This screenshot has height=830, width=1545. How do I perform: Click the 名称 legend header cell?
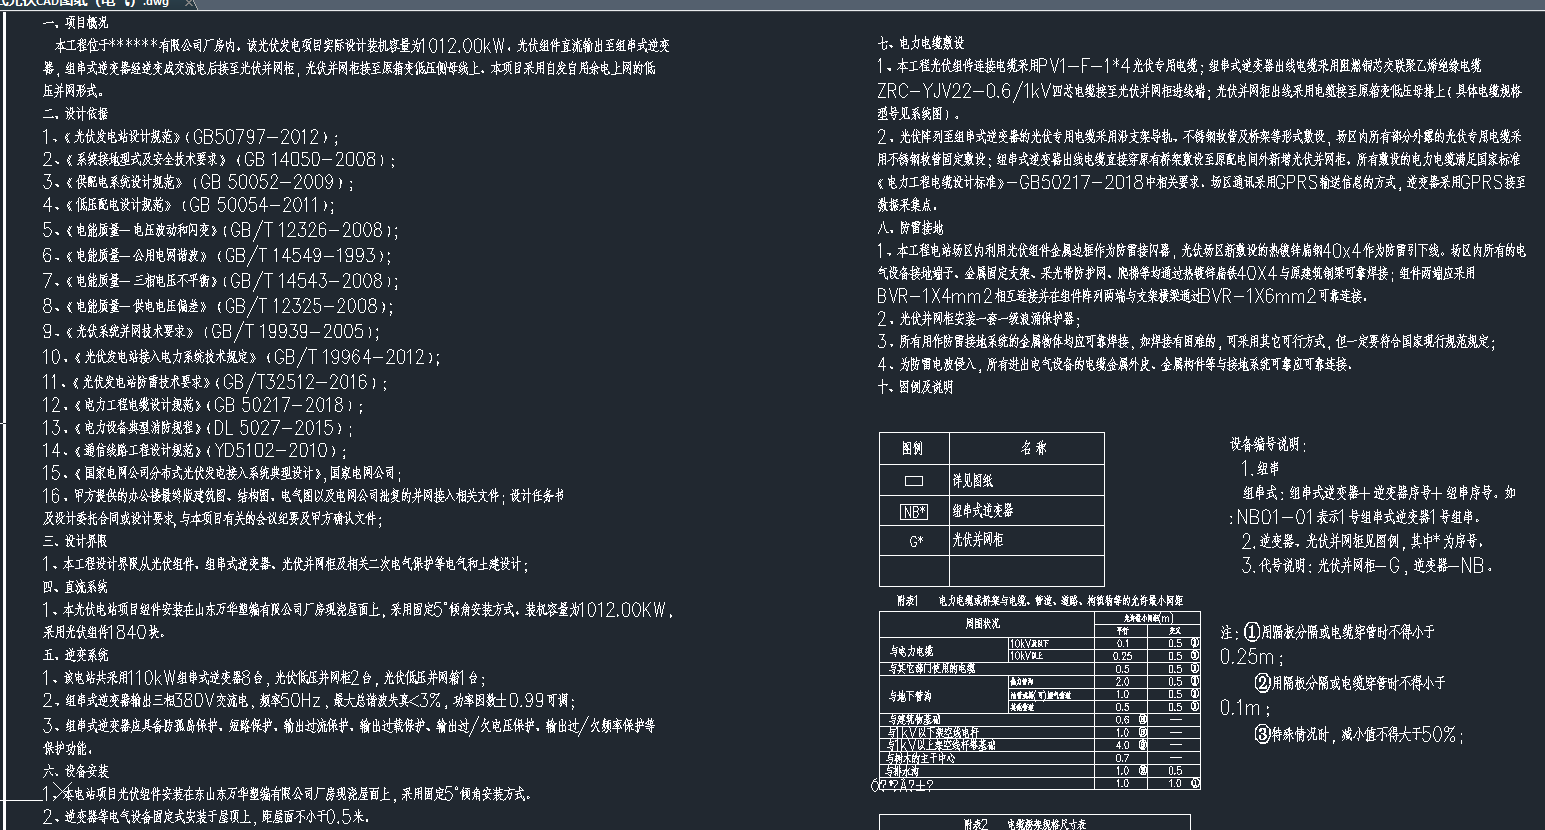point(1032,449)
